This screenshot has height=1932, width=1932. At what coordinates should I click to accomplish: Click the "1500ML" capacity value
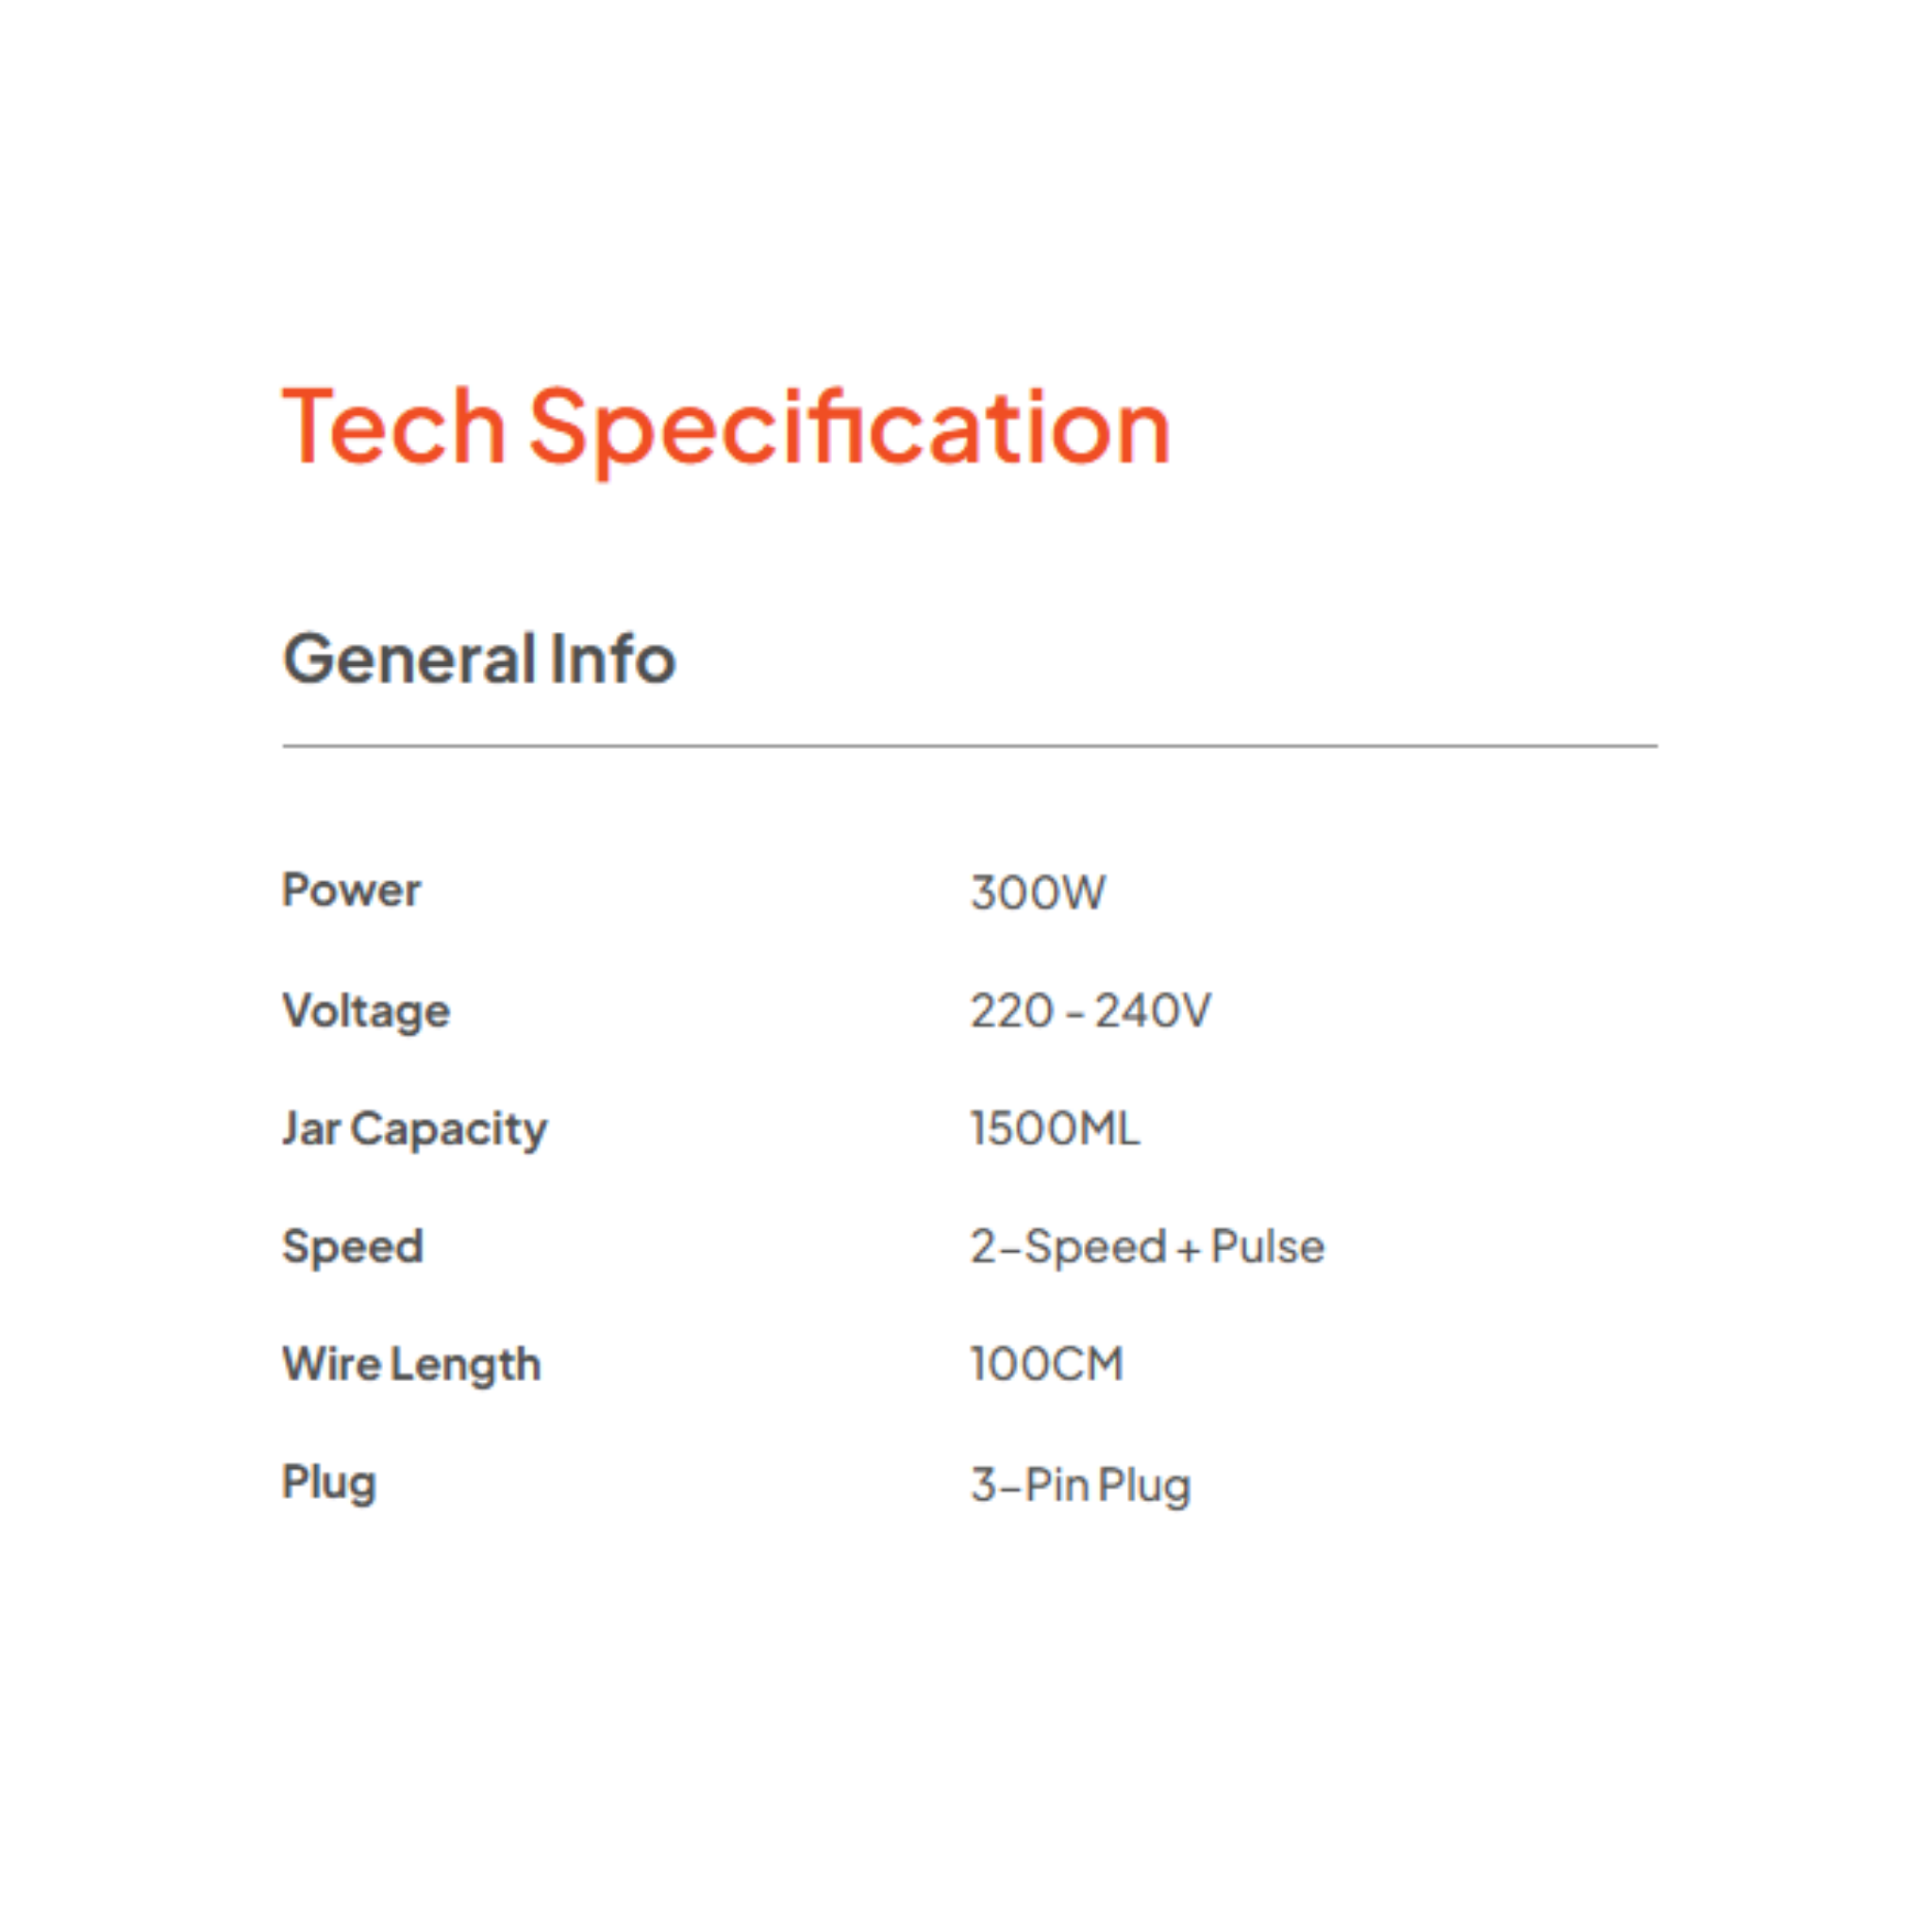coord(1055,1129)
